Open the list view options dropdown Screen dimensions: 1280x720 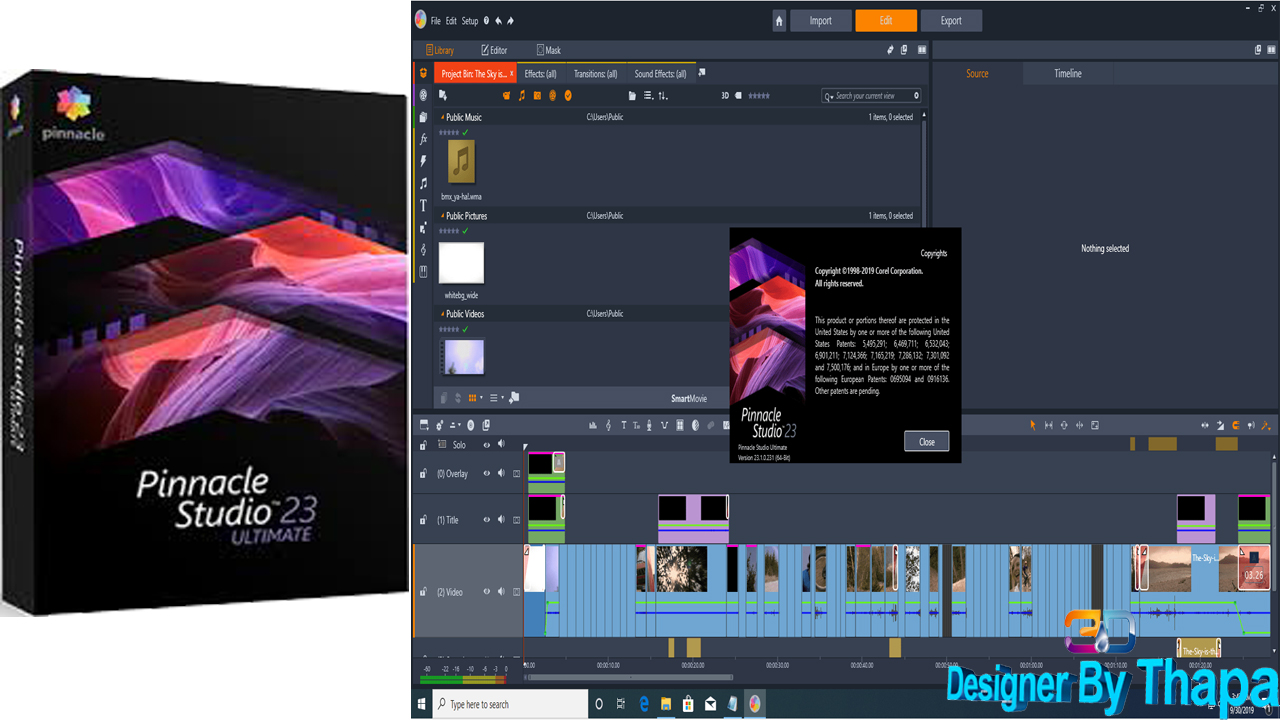pyautogui.click(x=649, y=96)
